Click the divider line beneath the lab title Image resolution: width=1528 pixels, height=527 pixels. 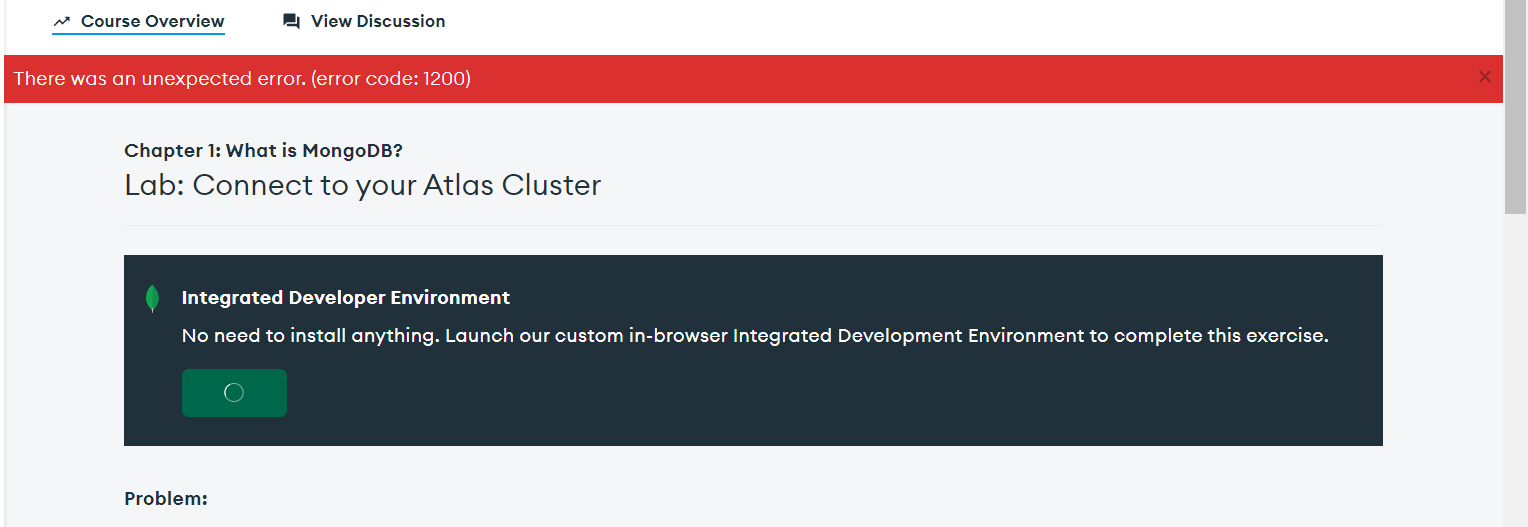click(x=753, y=225)
